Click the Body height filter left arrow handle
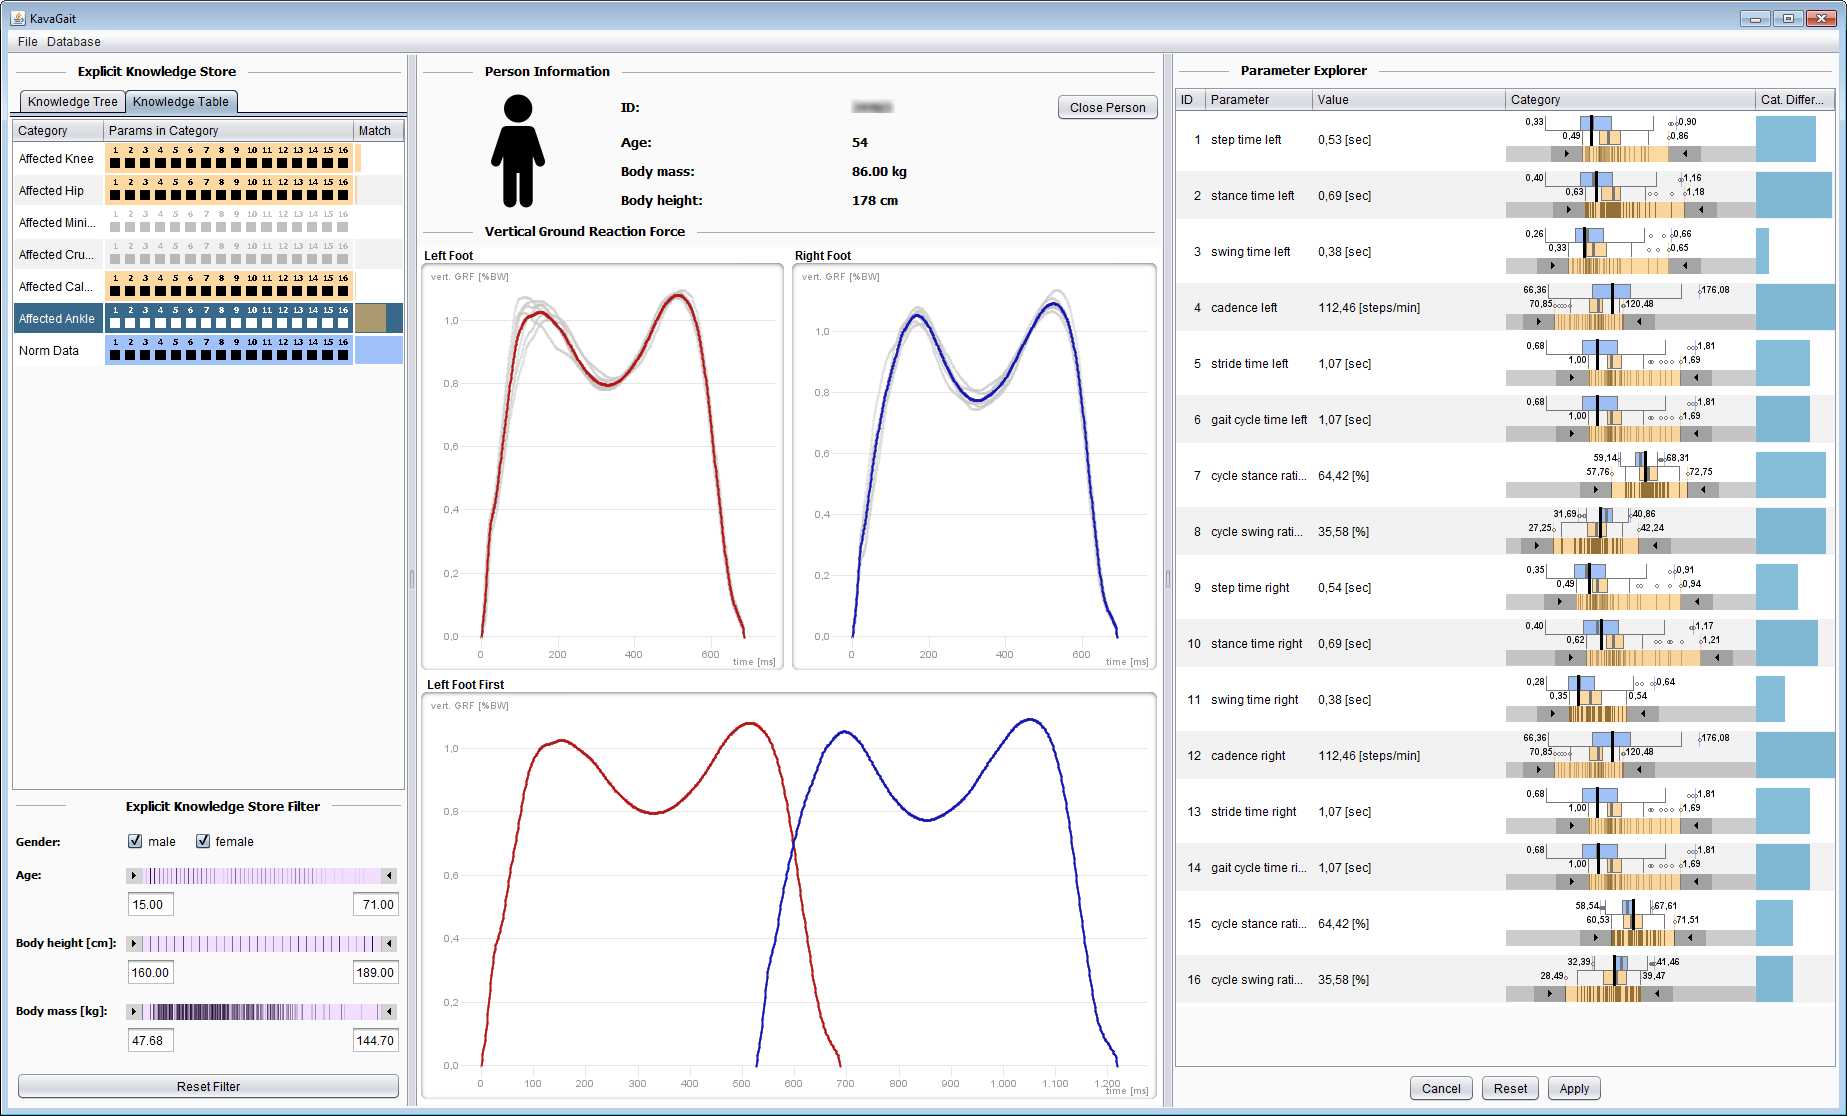 coord(134,944)
